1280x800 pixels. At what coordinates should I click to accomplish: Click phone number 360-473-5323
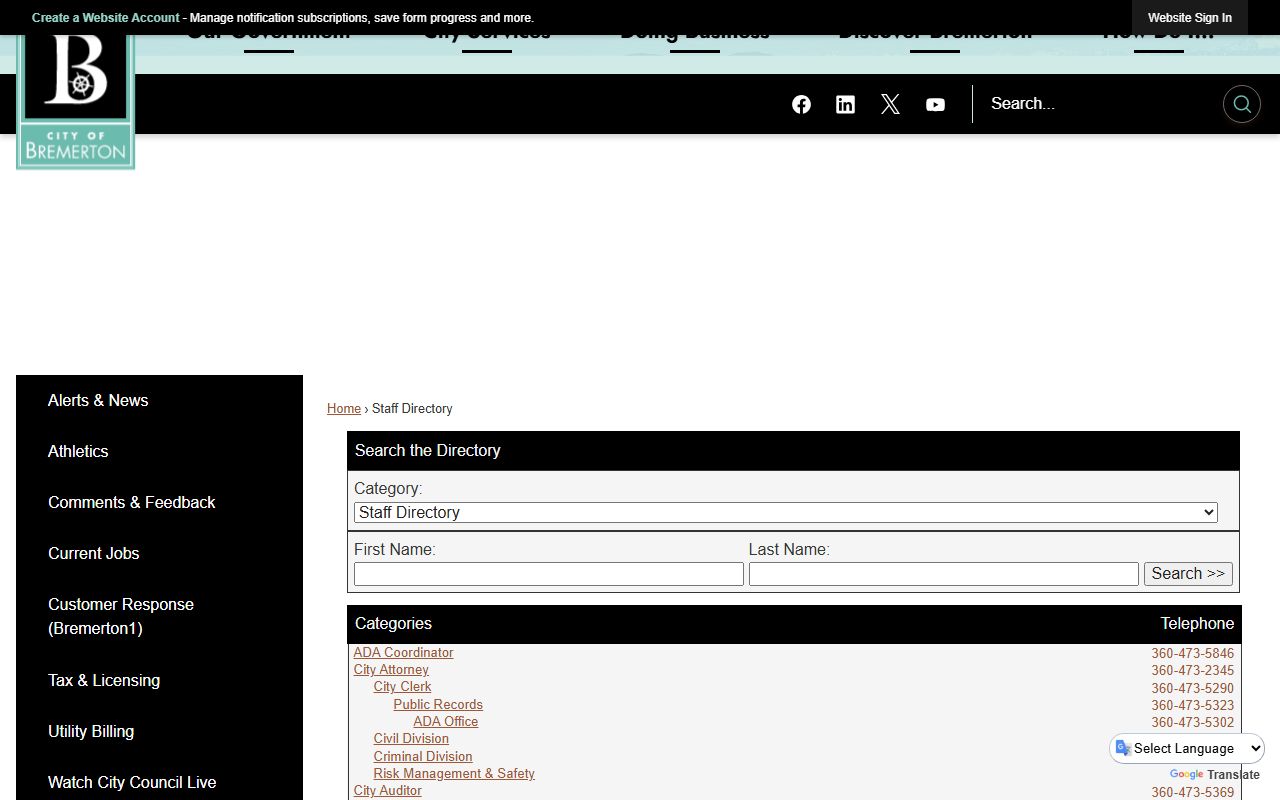[1192, 706]
